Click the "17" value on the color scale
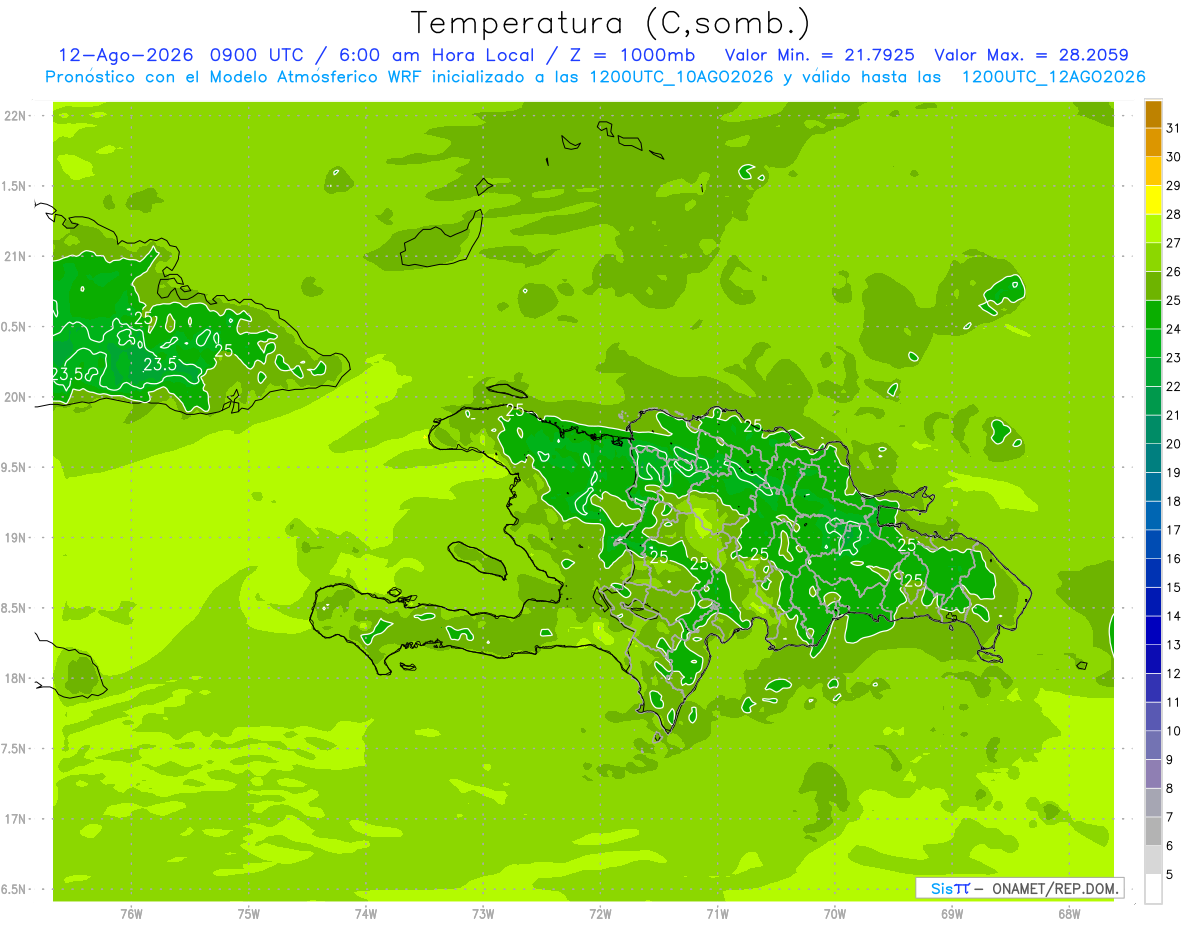The width and height of the screenshot is (1200, 927). 1173,529
